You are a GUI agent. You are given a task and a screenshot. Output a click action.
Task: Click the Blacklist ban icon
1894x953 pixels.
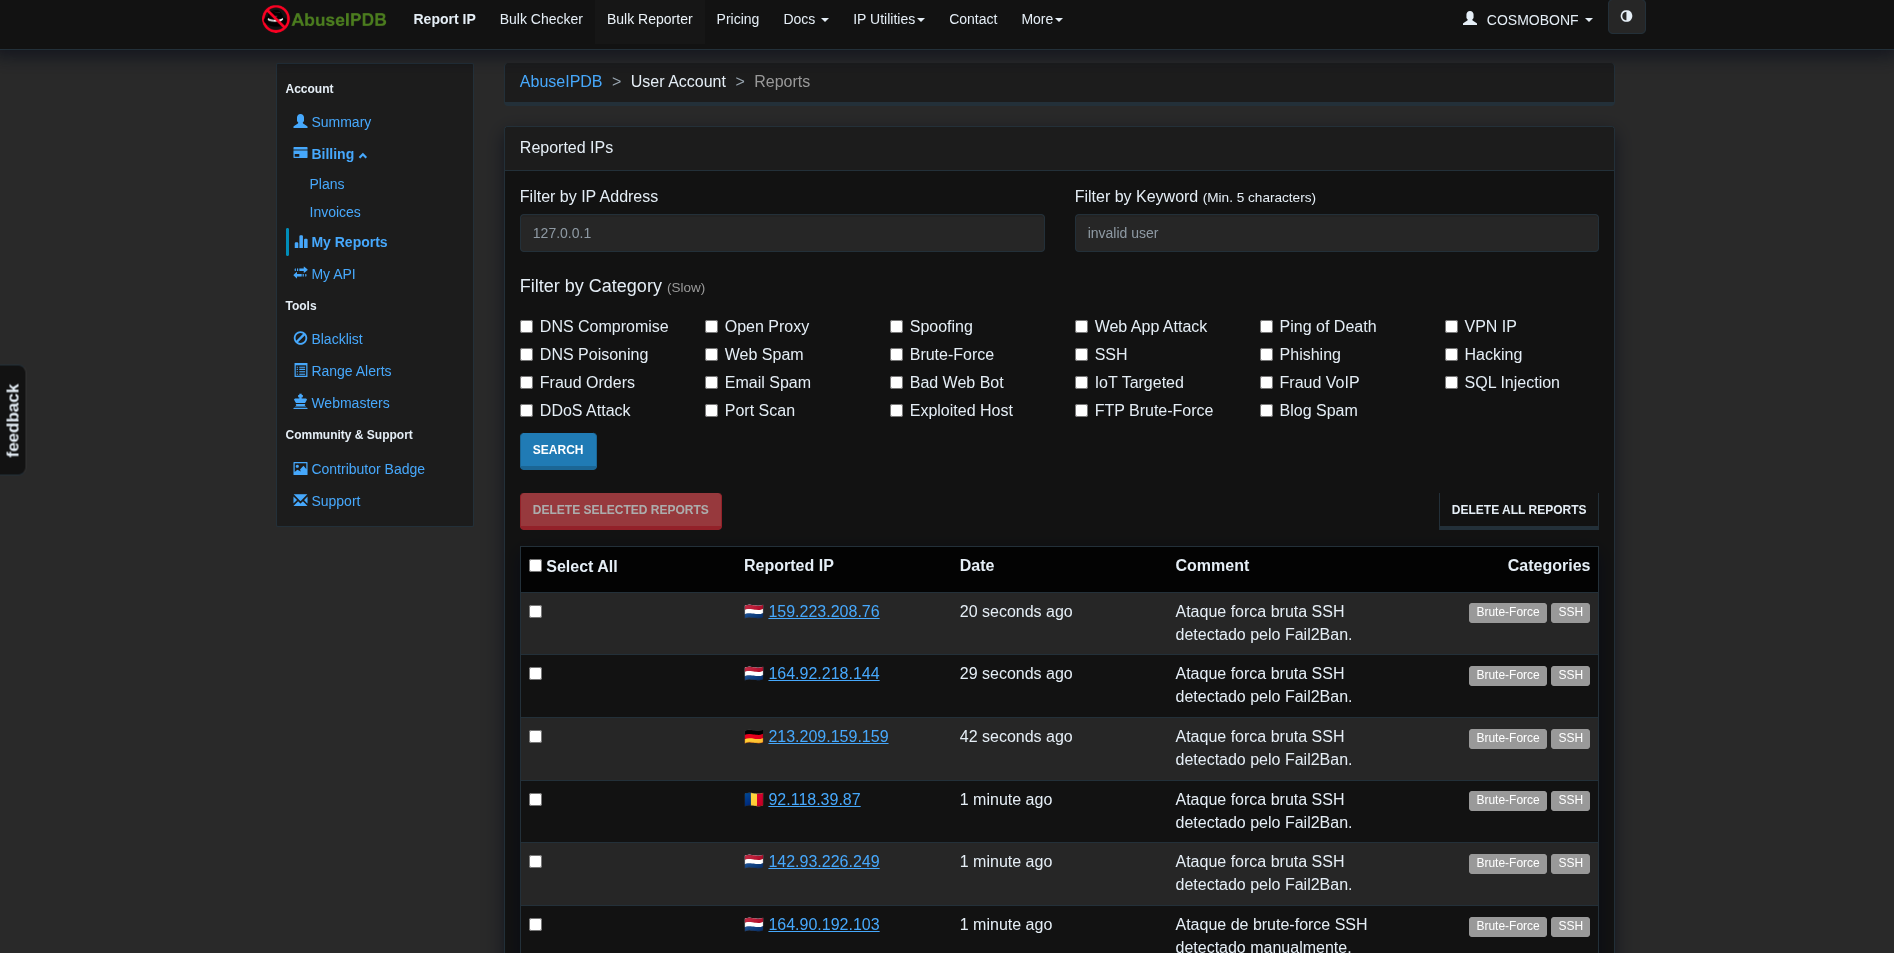pyautogui.click(x=300, y=339)
